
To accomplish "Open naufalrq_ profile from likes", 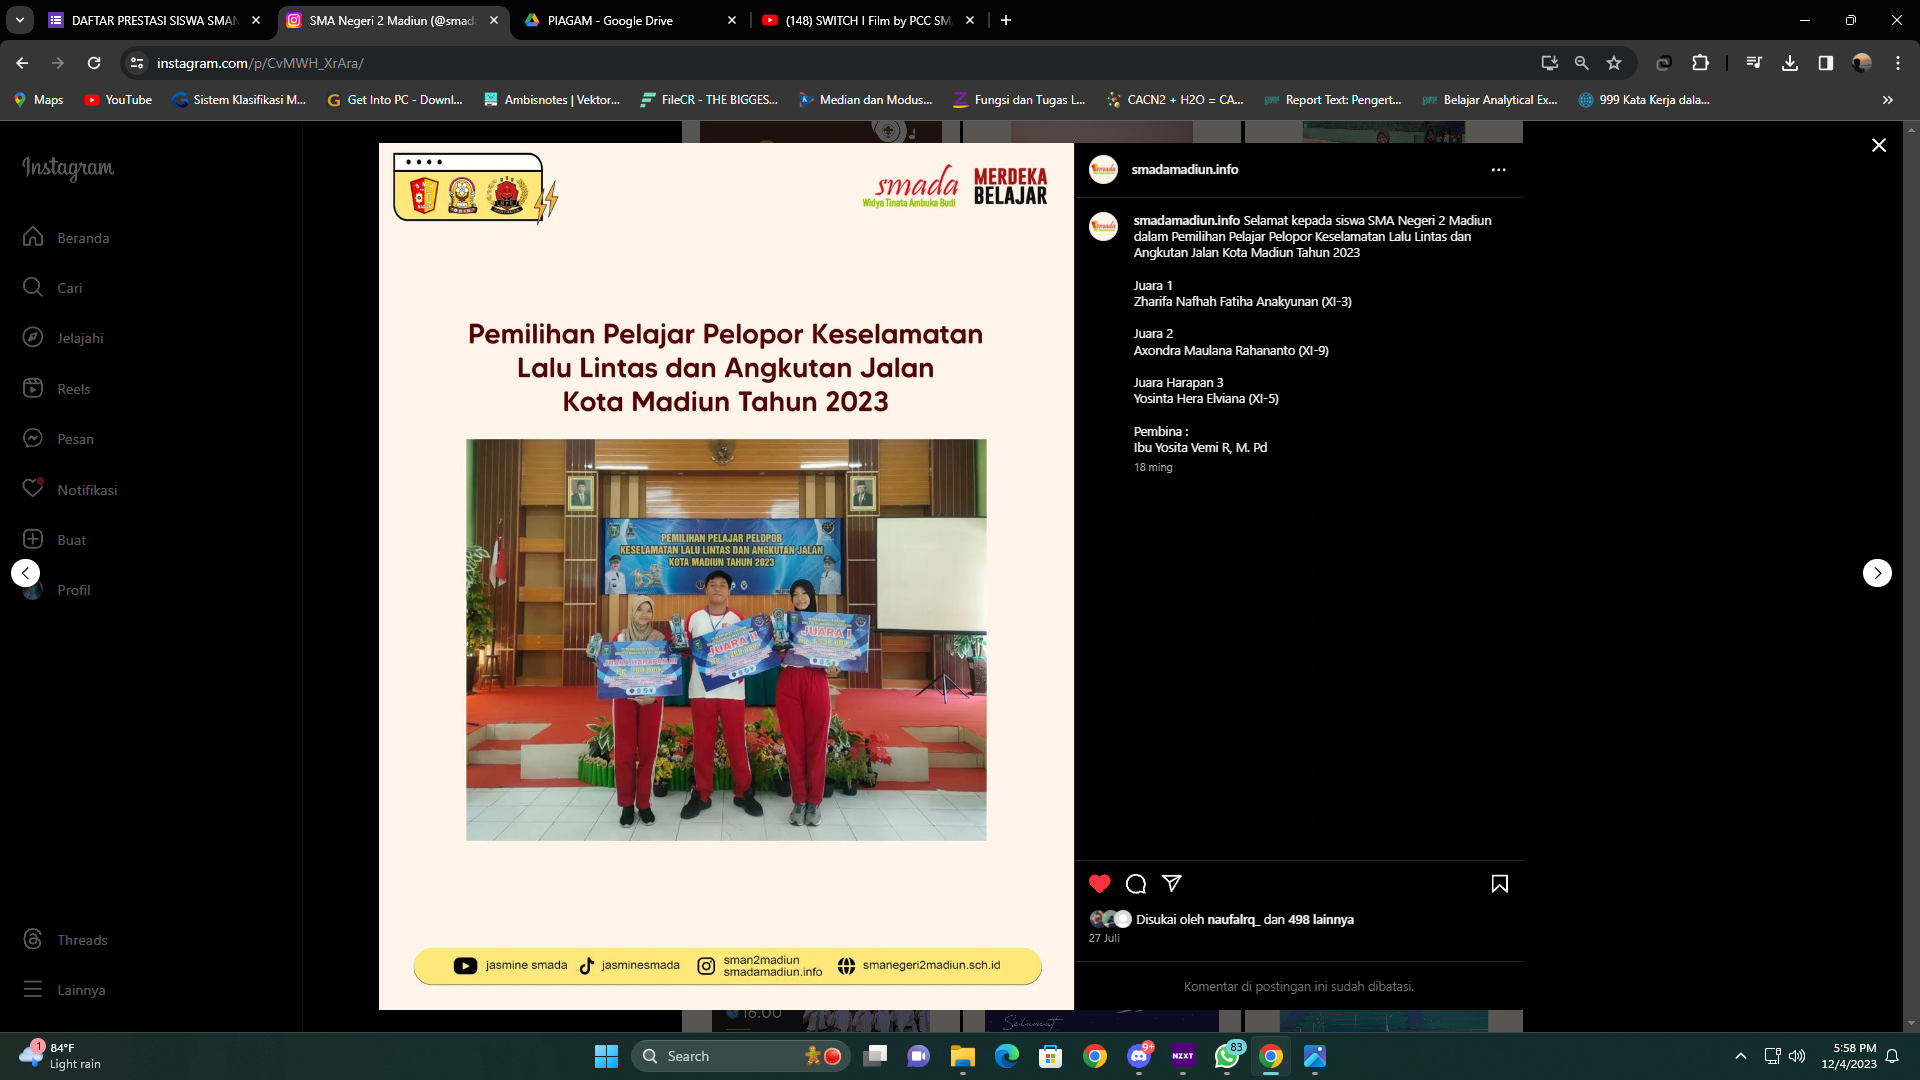I will click(x=1233, y=920).
